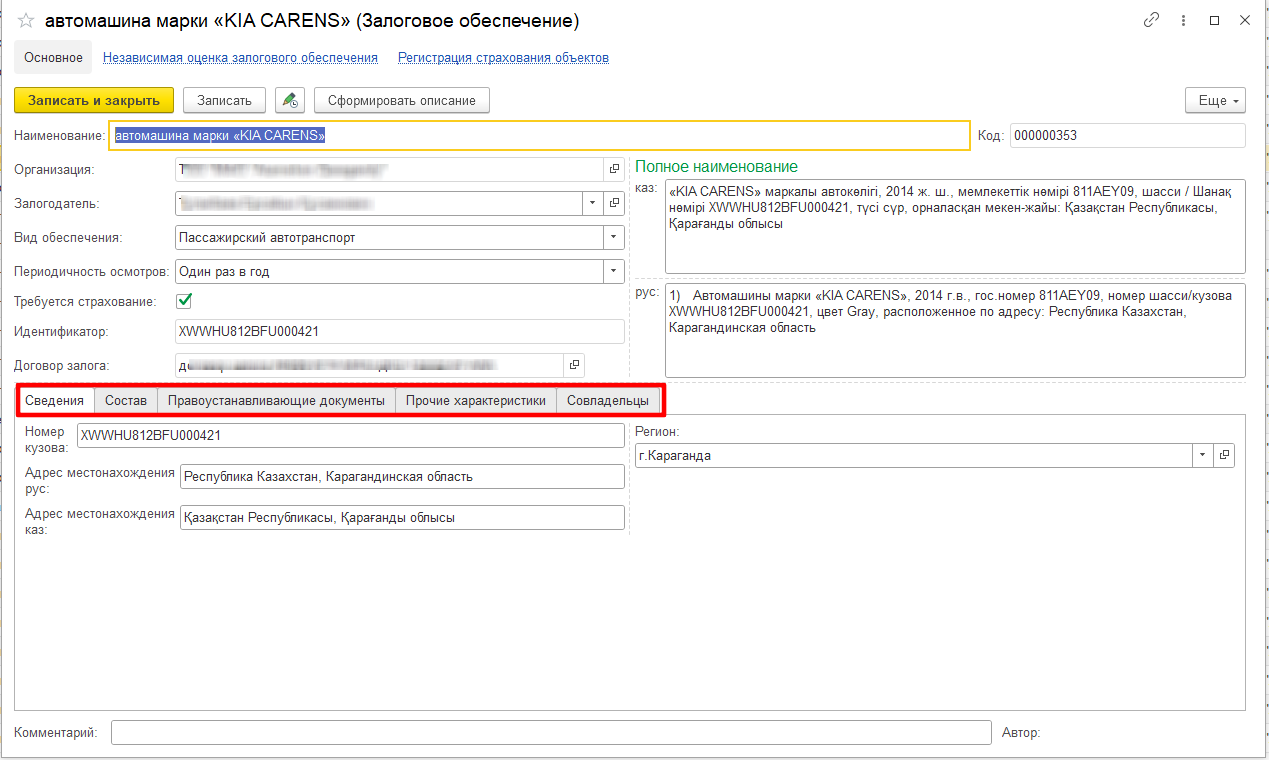The height and width of the screenshot is (760, 1269).
Task: Click the Код field
Action: click(x=1128, y=135)
